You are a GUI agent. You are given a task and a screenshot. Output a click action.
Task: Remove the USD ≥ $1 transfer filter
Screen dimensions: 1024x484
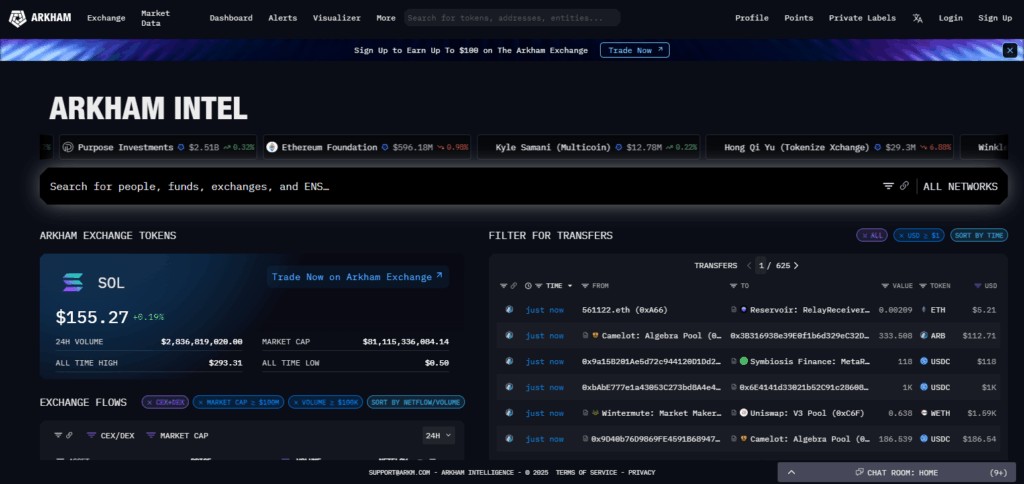coord(899,235)
